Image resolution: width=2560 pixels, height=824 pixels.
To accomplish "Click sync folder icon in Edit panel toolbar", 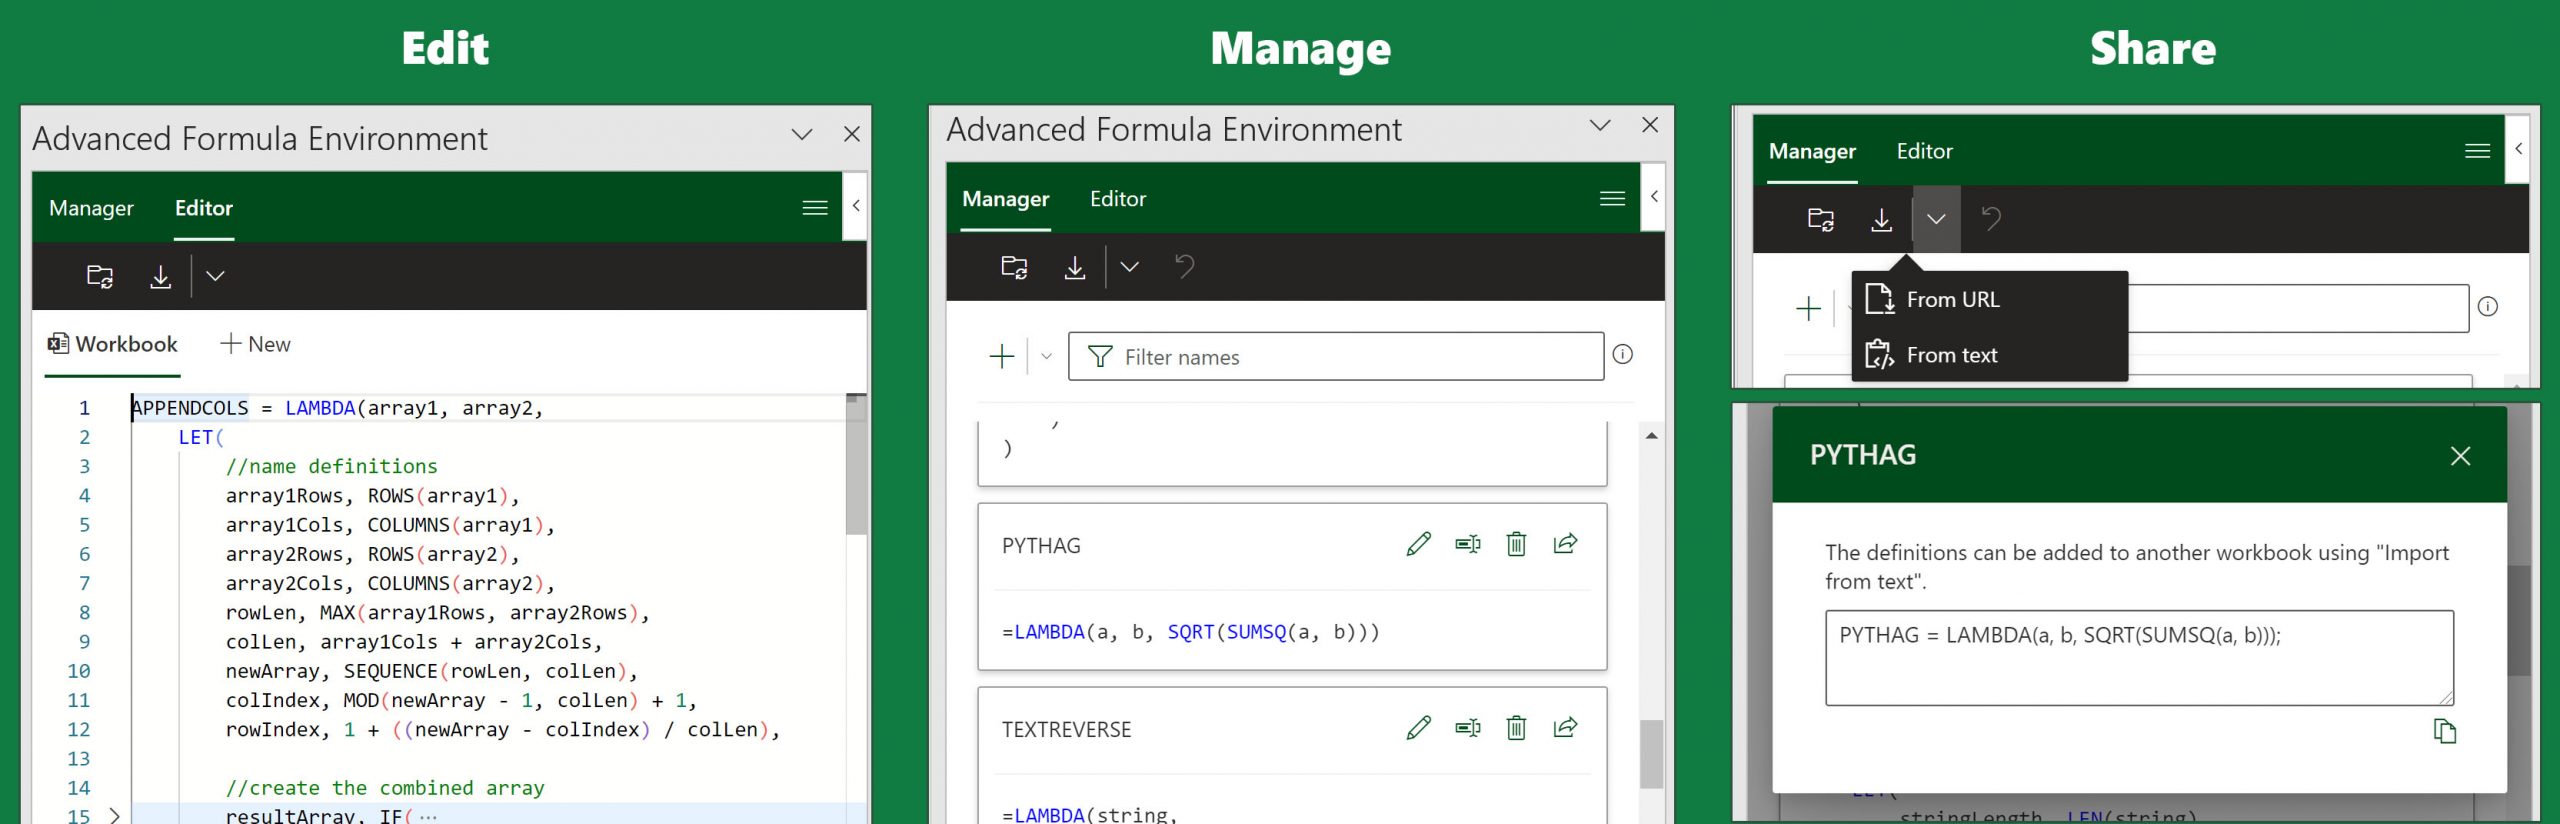I will pos(100,276).
